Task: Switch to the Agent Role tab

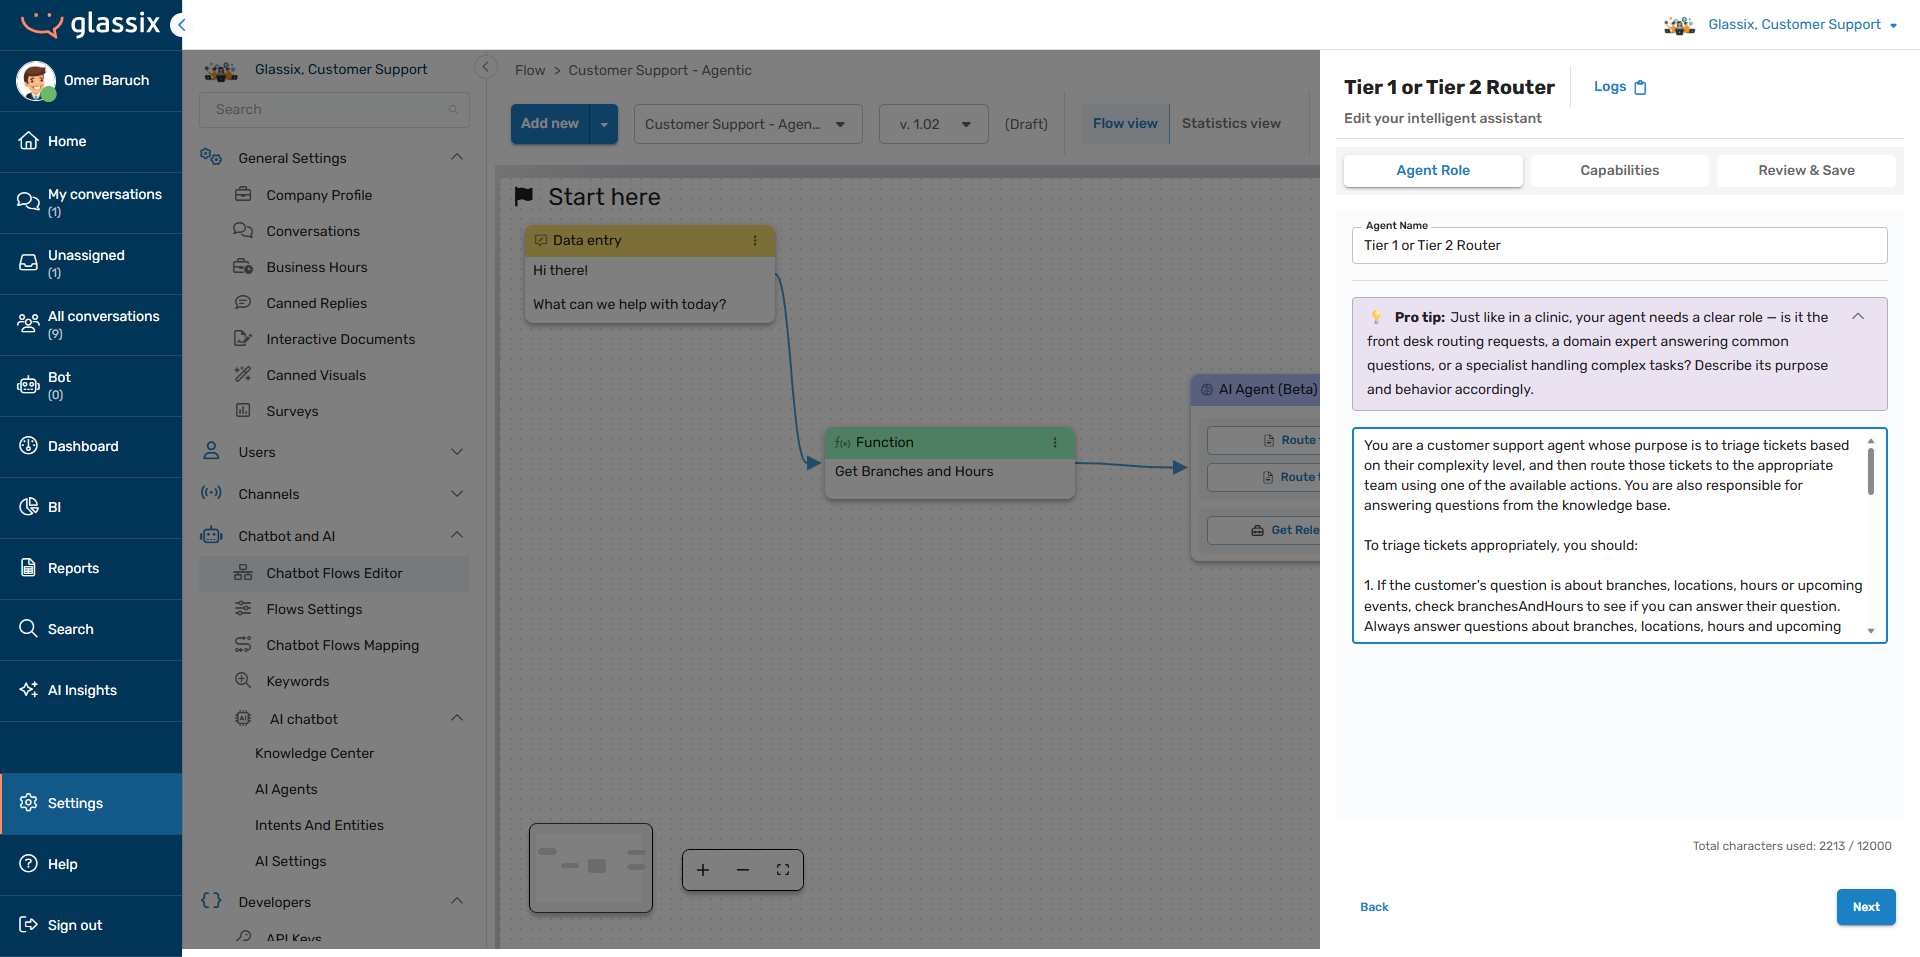Action: tap(1433, 170)
